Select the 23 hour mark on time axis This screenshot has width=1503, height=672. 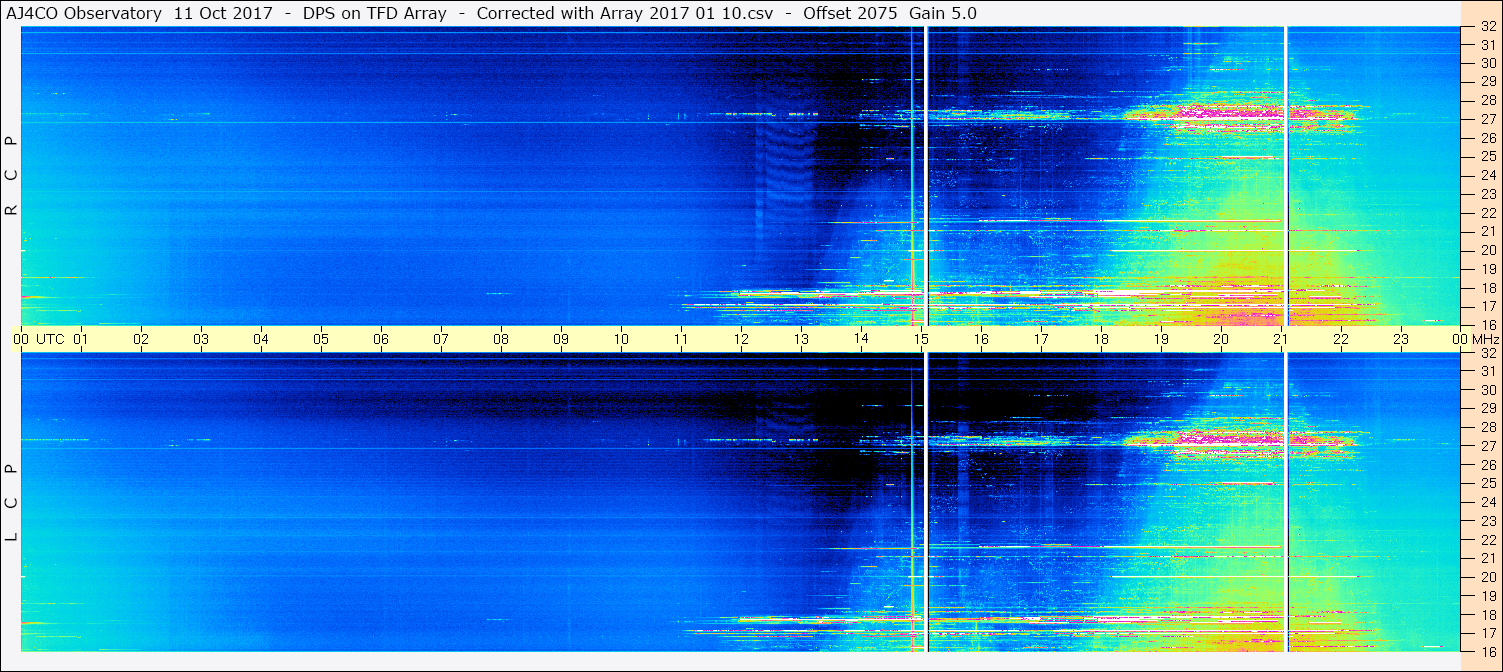tap(1401, 339)
